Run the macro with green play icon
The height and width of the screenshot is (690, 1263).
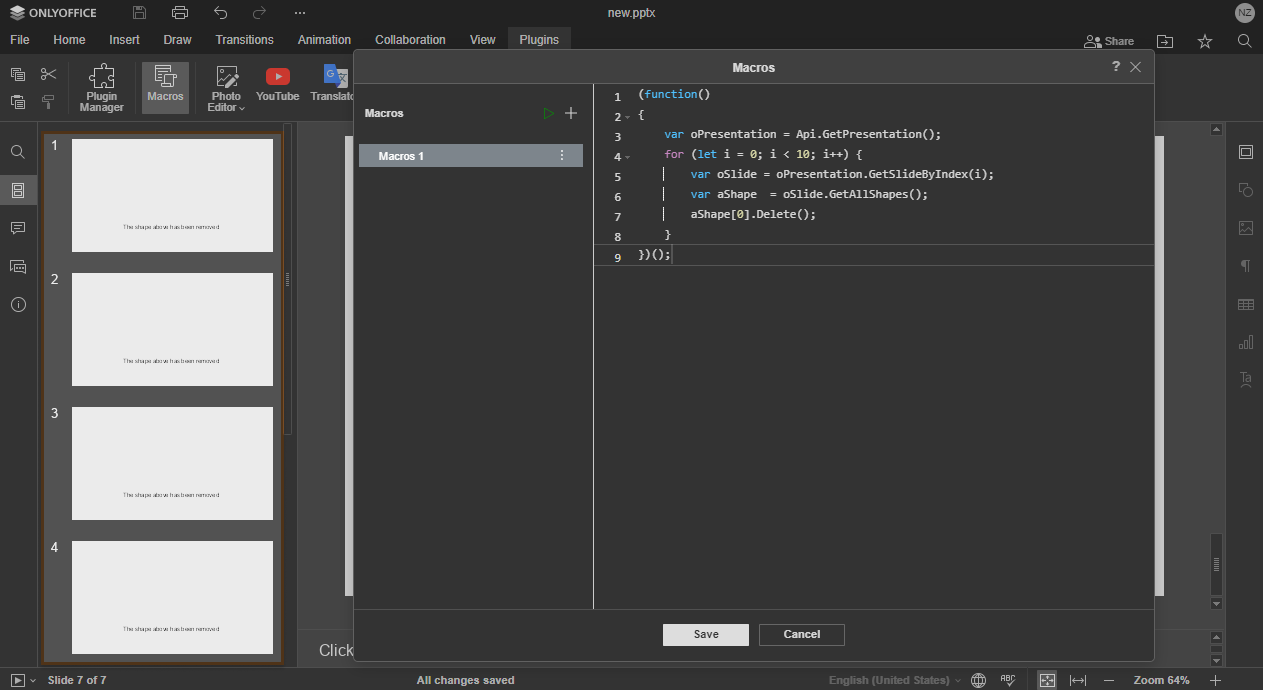[548, 114]
